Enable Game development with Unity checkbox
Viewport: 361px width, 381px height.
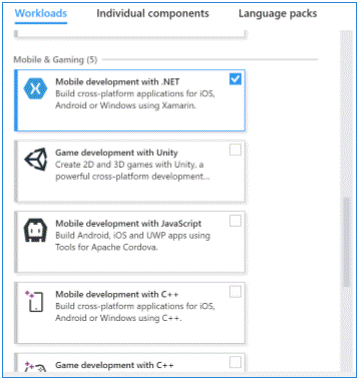click(x=235, y=150)
